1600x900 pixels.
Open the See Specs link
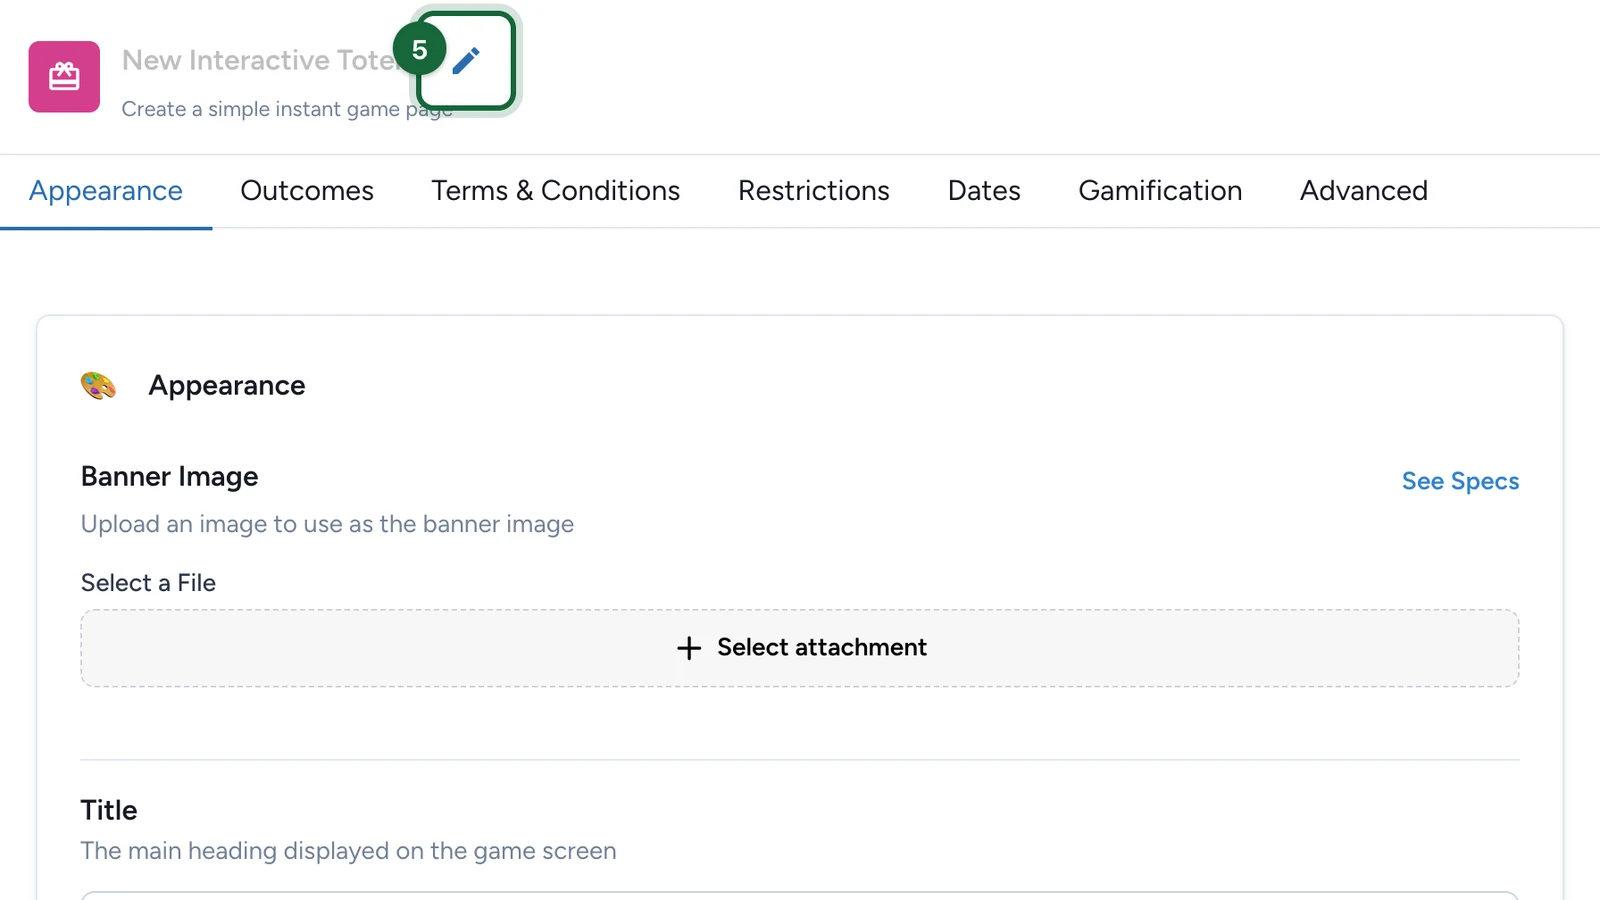pos(1460,481)
